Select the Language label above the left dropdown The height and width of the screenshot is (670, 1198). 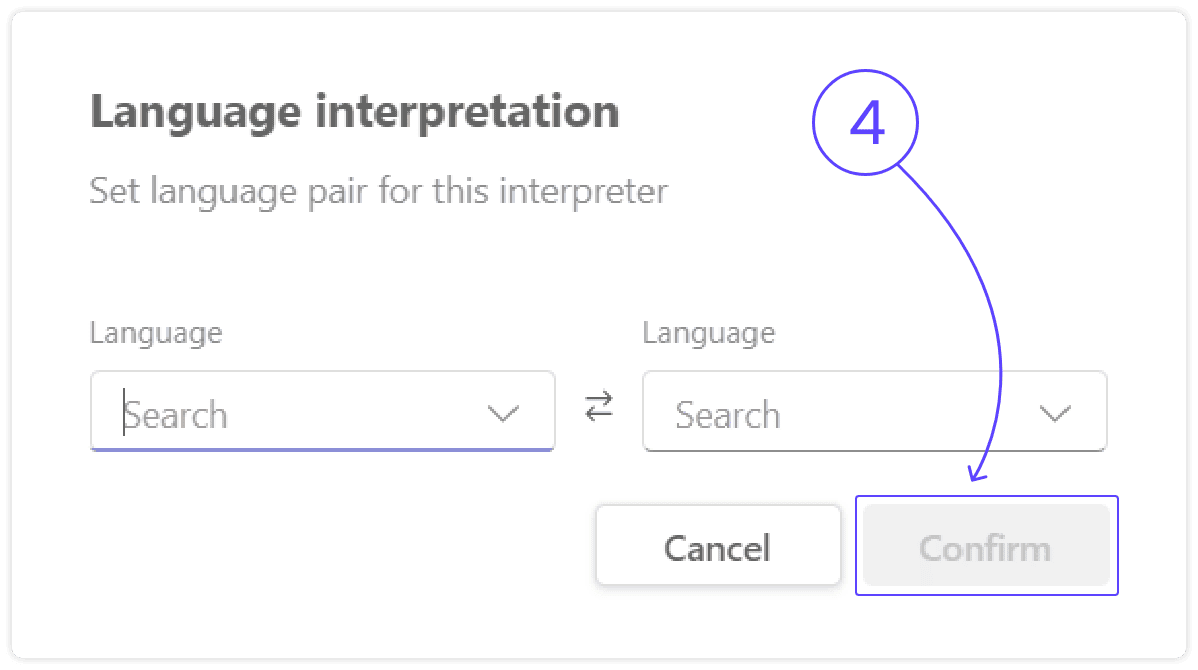[x=155, y=333]
